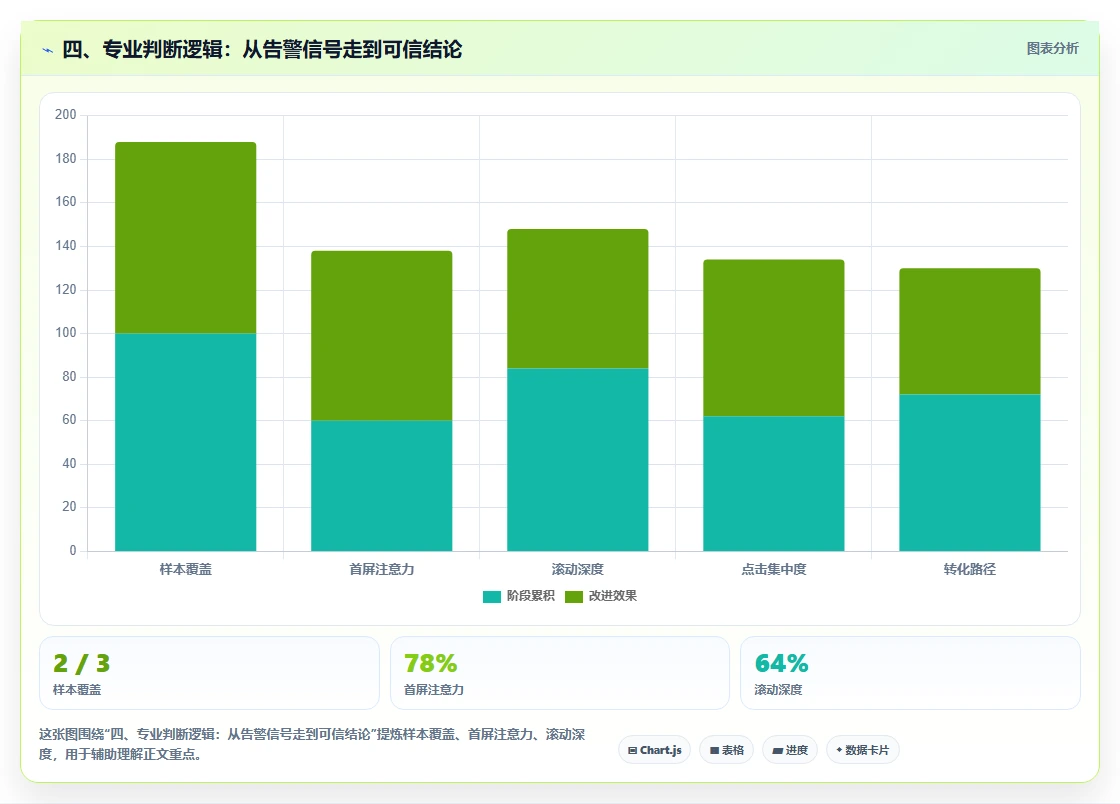1120x804 pixels.
Task: Click the 滚动深度 x-axis label
Action: coord(578,569)
